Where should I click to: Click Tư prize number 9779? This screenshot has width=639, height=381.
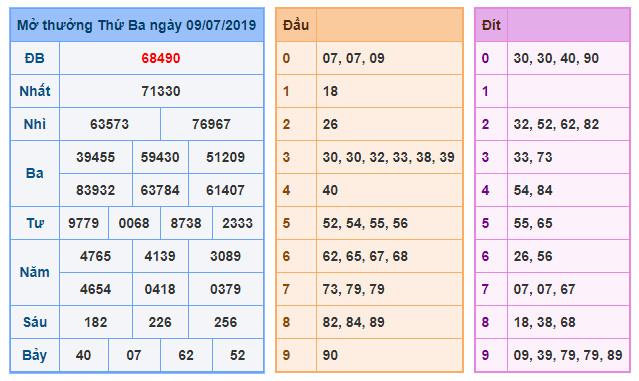[x=84, y=223]
